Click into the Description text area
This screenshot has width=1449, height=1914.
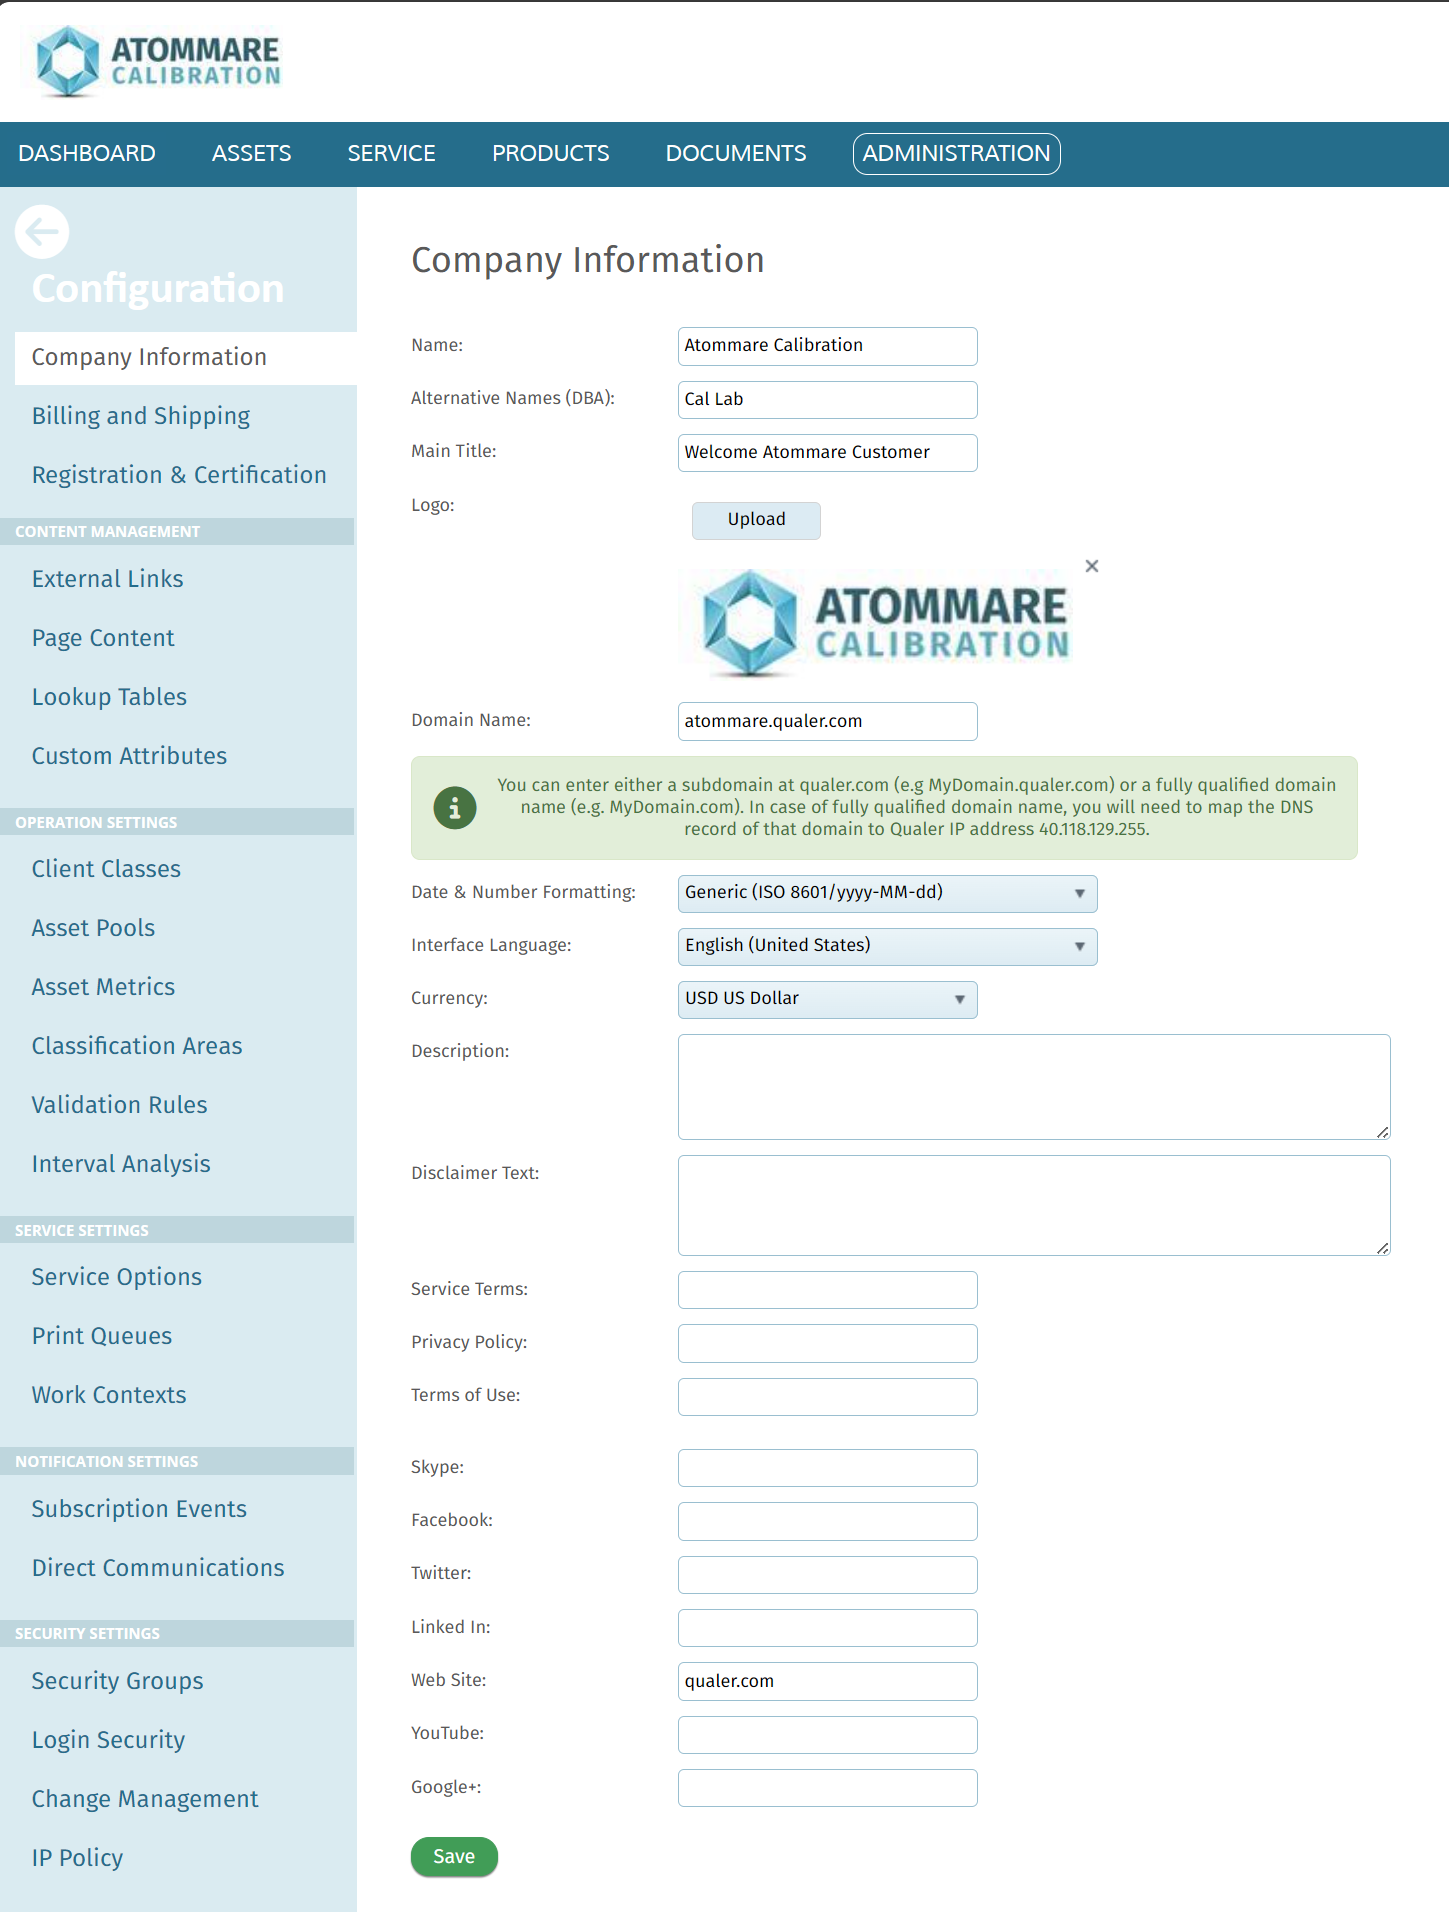coord(1034,1087)
